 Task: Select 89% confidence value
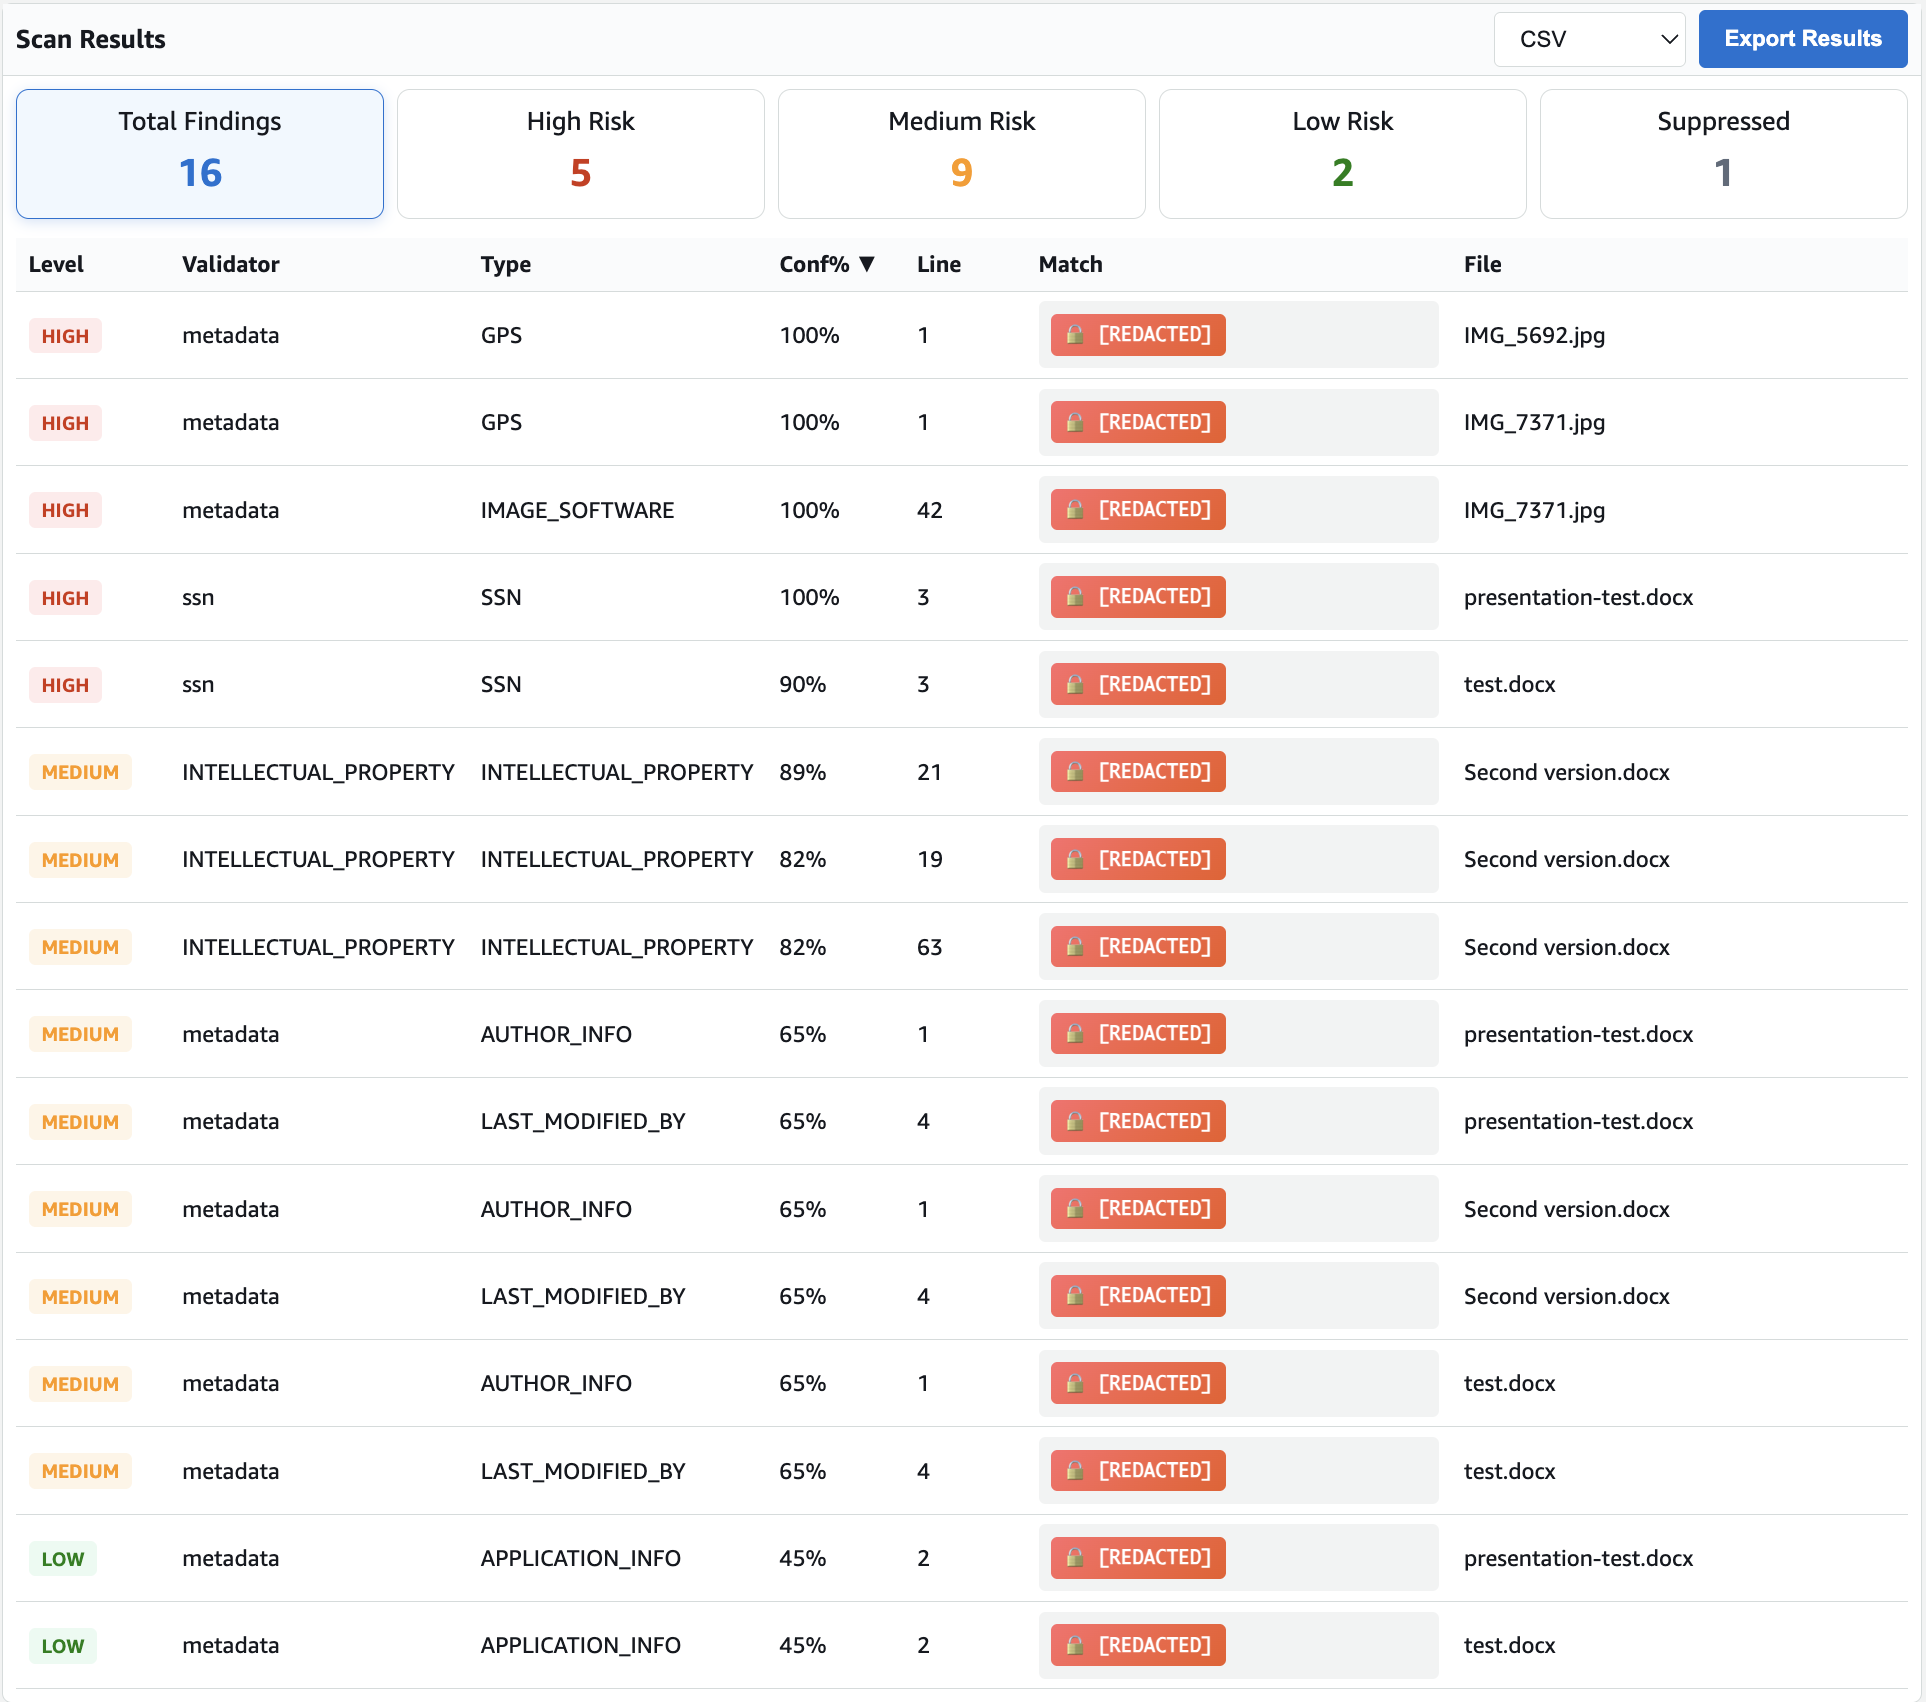click(803, 772)
